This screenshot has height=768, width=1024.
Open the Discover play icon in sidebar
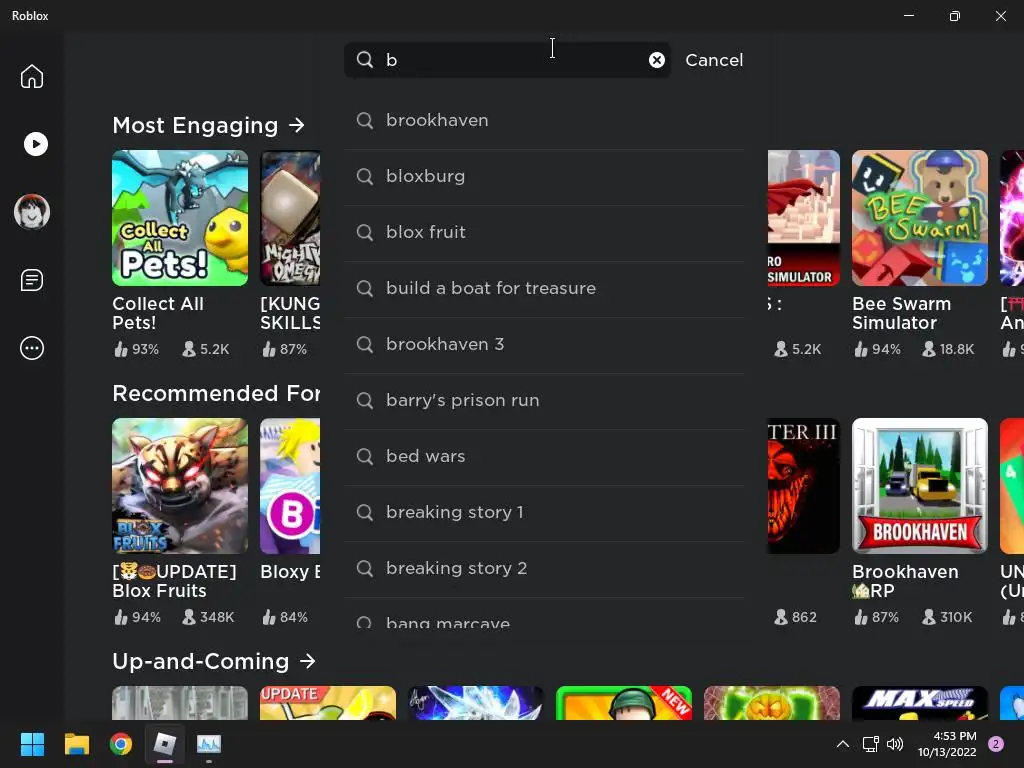pos(35,144)
